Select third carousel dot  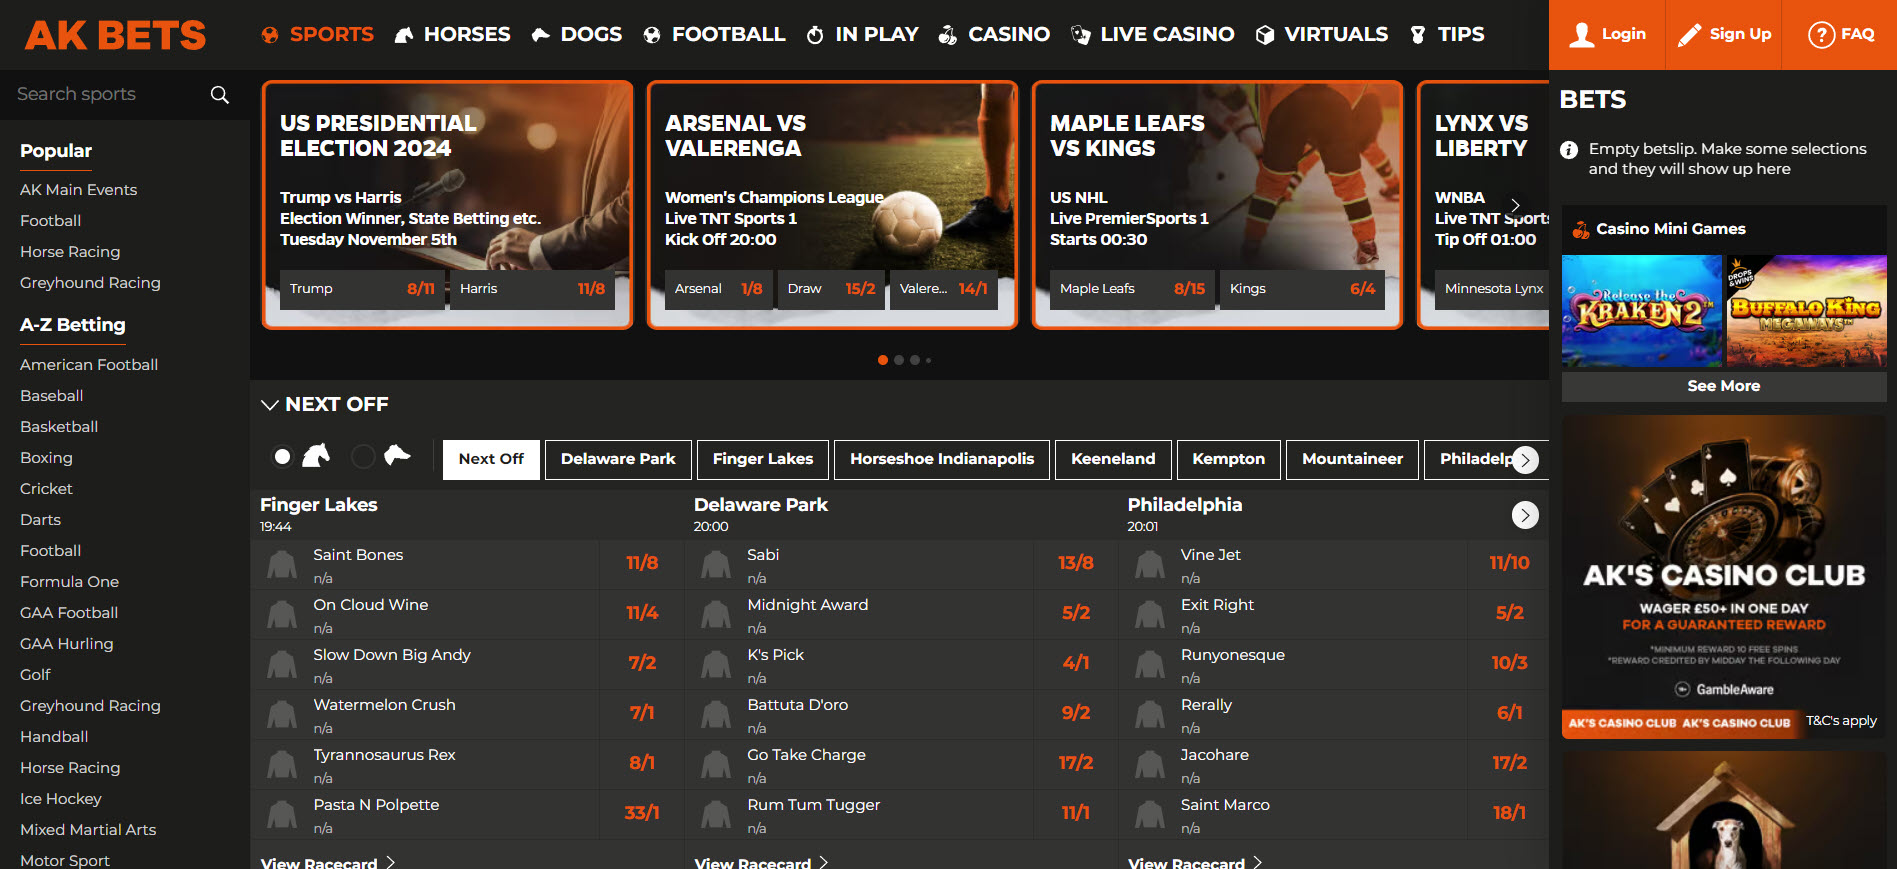[x=915, y=360]
